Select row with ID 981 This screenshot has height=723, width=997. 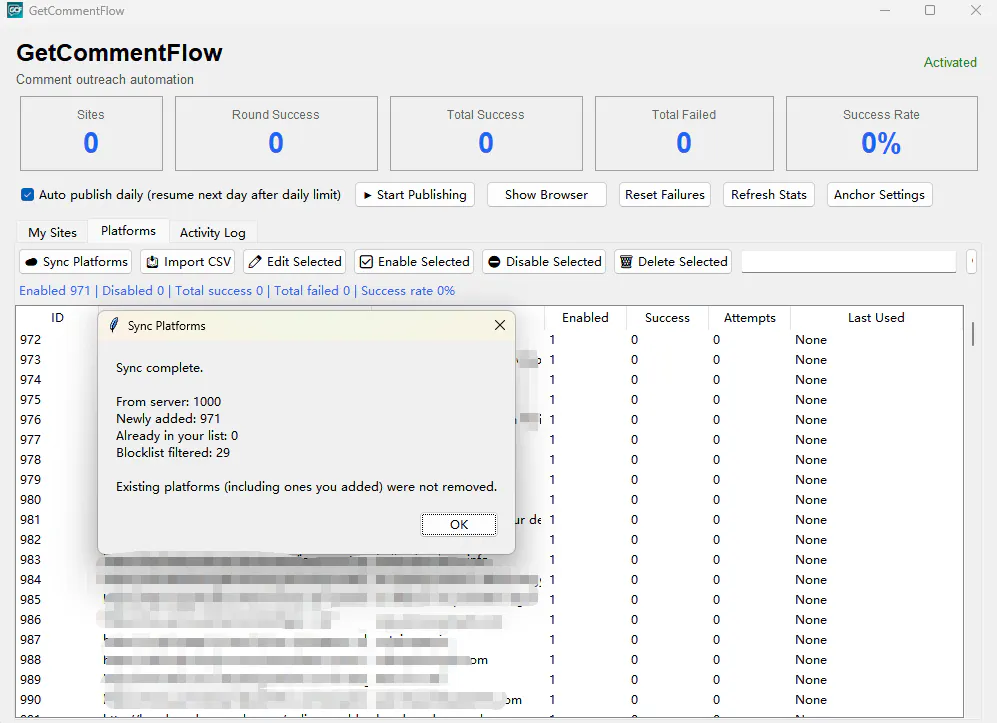(490, 520)
